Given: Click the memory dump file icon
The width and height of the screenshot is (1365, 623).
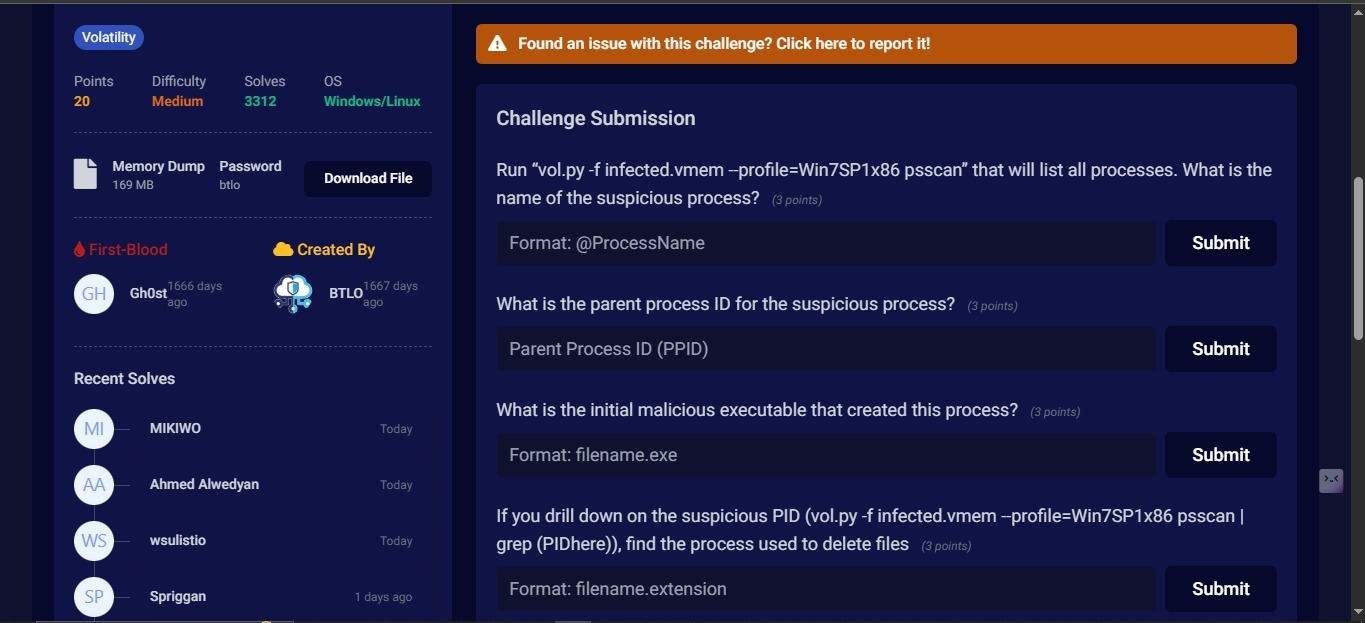Looking at the screenshot, I should coord(86,174).
